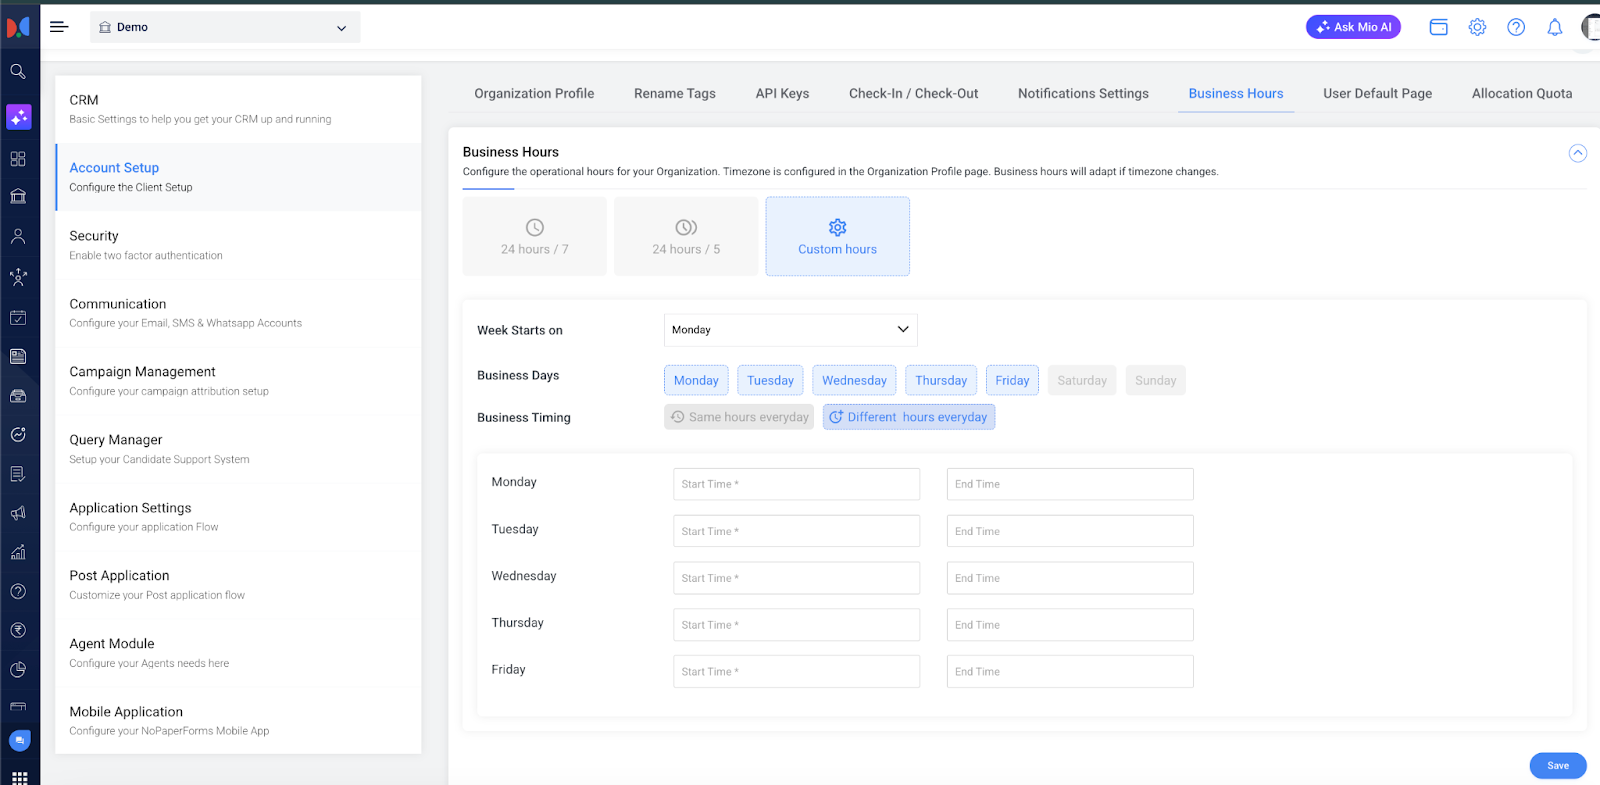Open the settings gear icon in top bar
Image resolution: width=1600 pixels, height=785 pixels.
pyautogui.click(x=1477, y=28)
